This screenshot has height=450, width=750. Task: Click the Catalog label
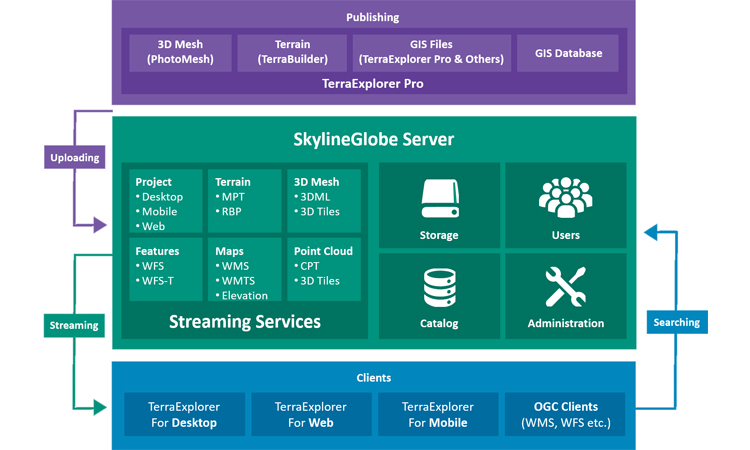[x=439, y=324]
